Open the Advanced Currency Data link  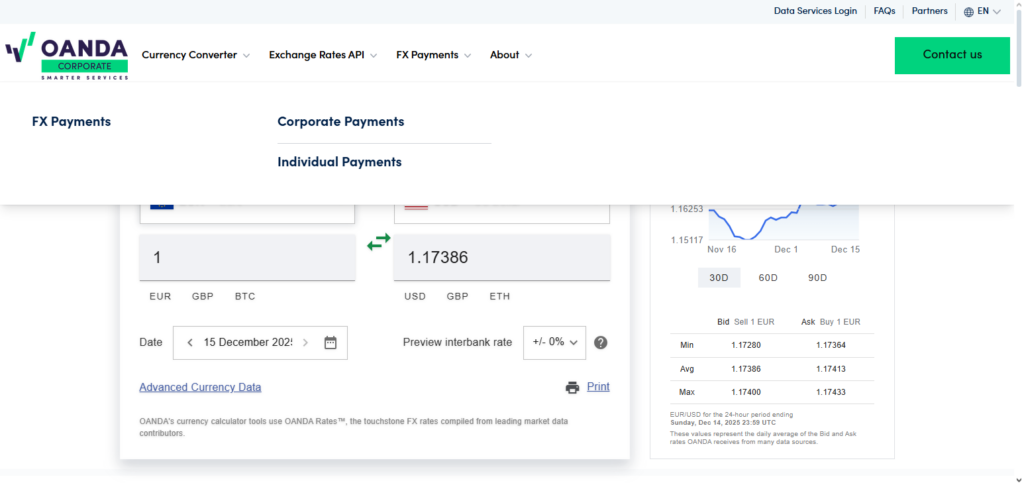pyautogui.click(x=200, y=388)
